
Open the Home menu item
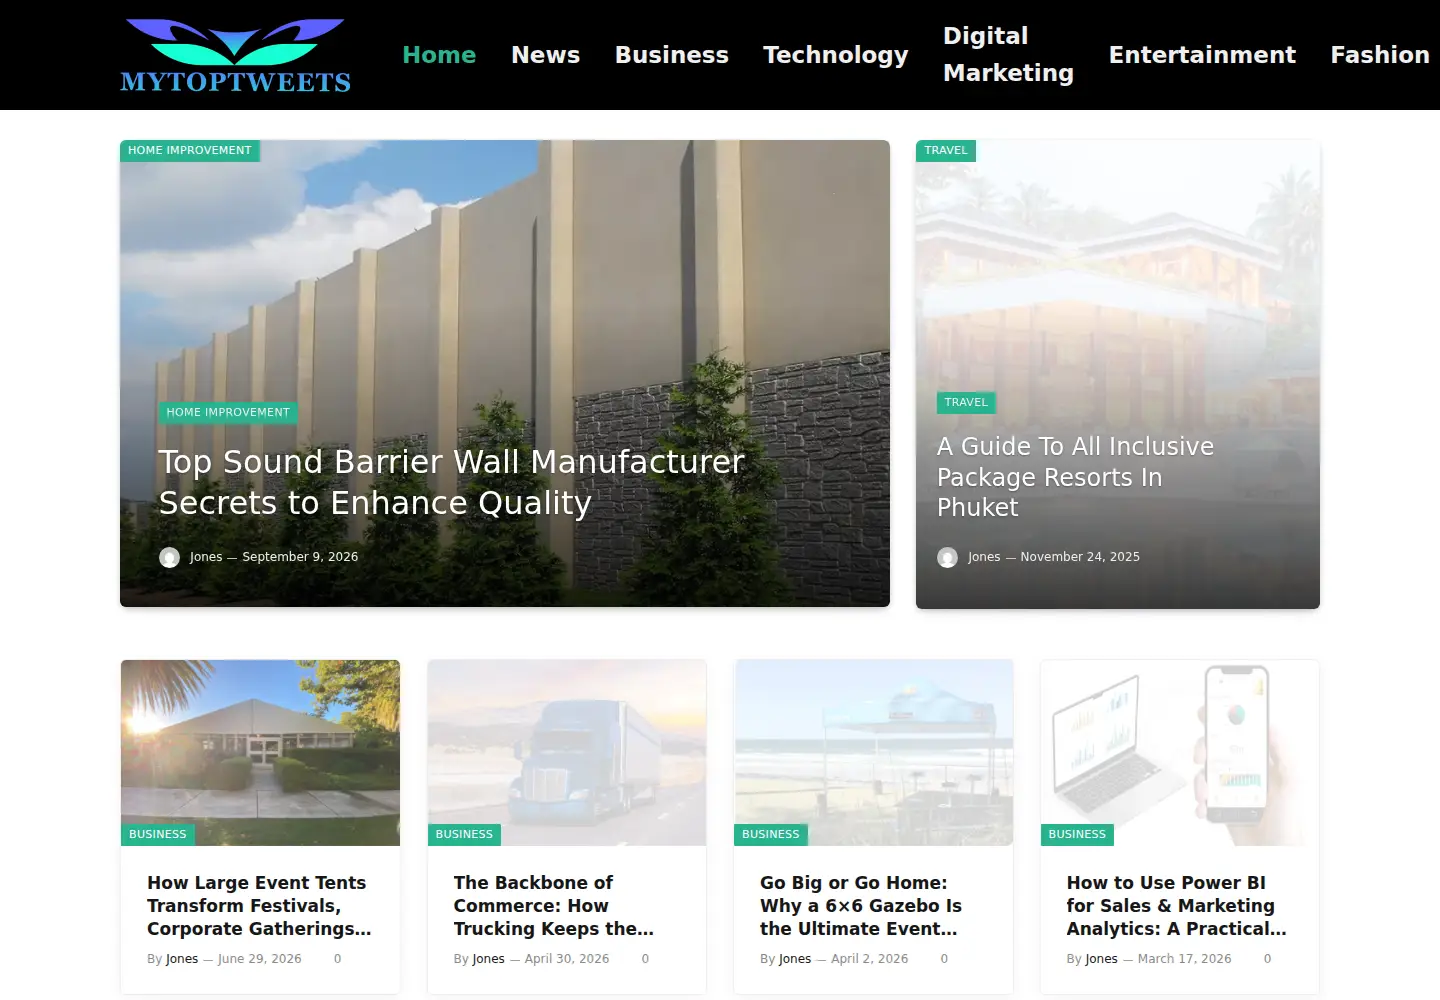tap(439, 55)
